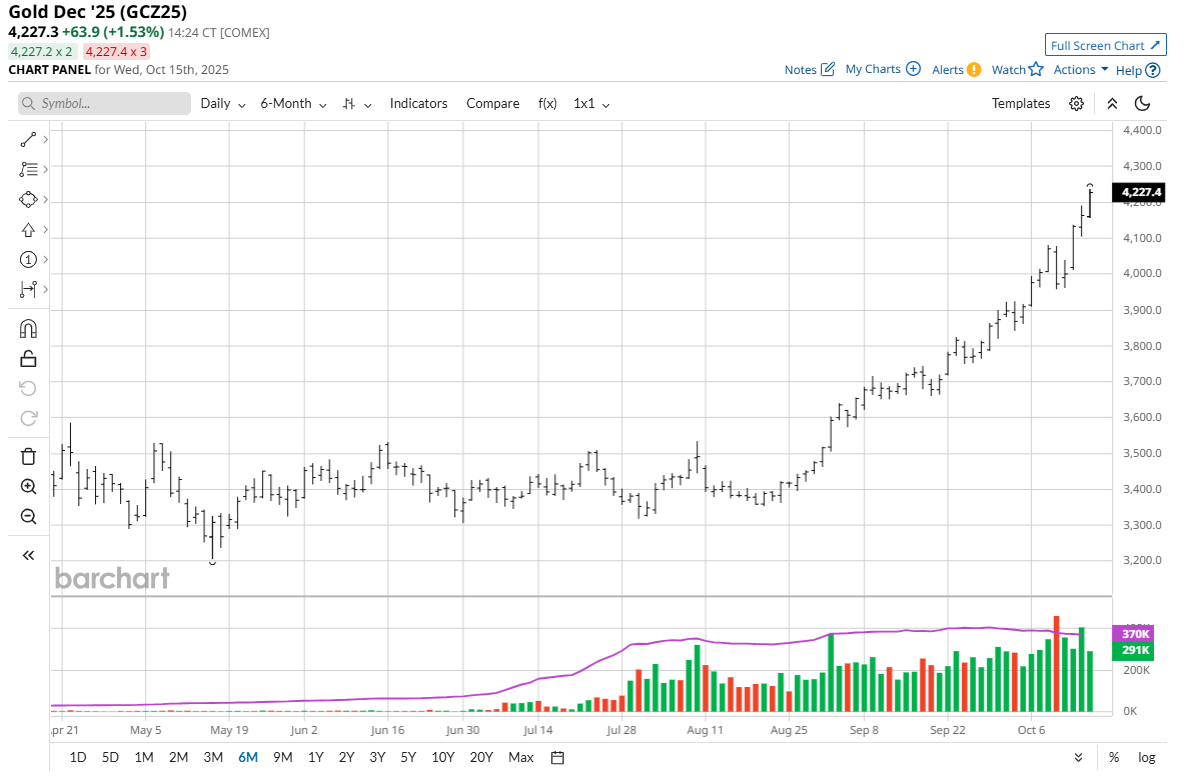Open the Daily interval dropdown
Image resolution: width=1195 pixels, height=782 pixels.
(x=223, y=104)
